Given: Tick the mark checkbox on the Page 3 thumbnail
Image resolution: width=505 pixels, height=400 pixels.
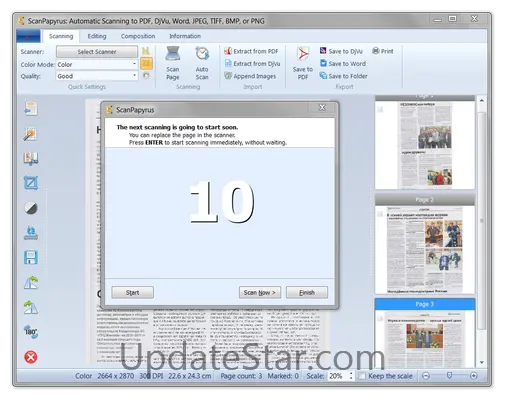Looking at the screenshot, I should coord(380,319).
